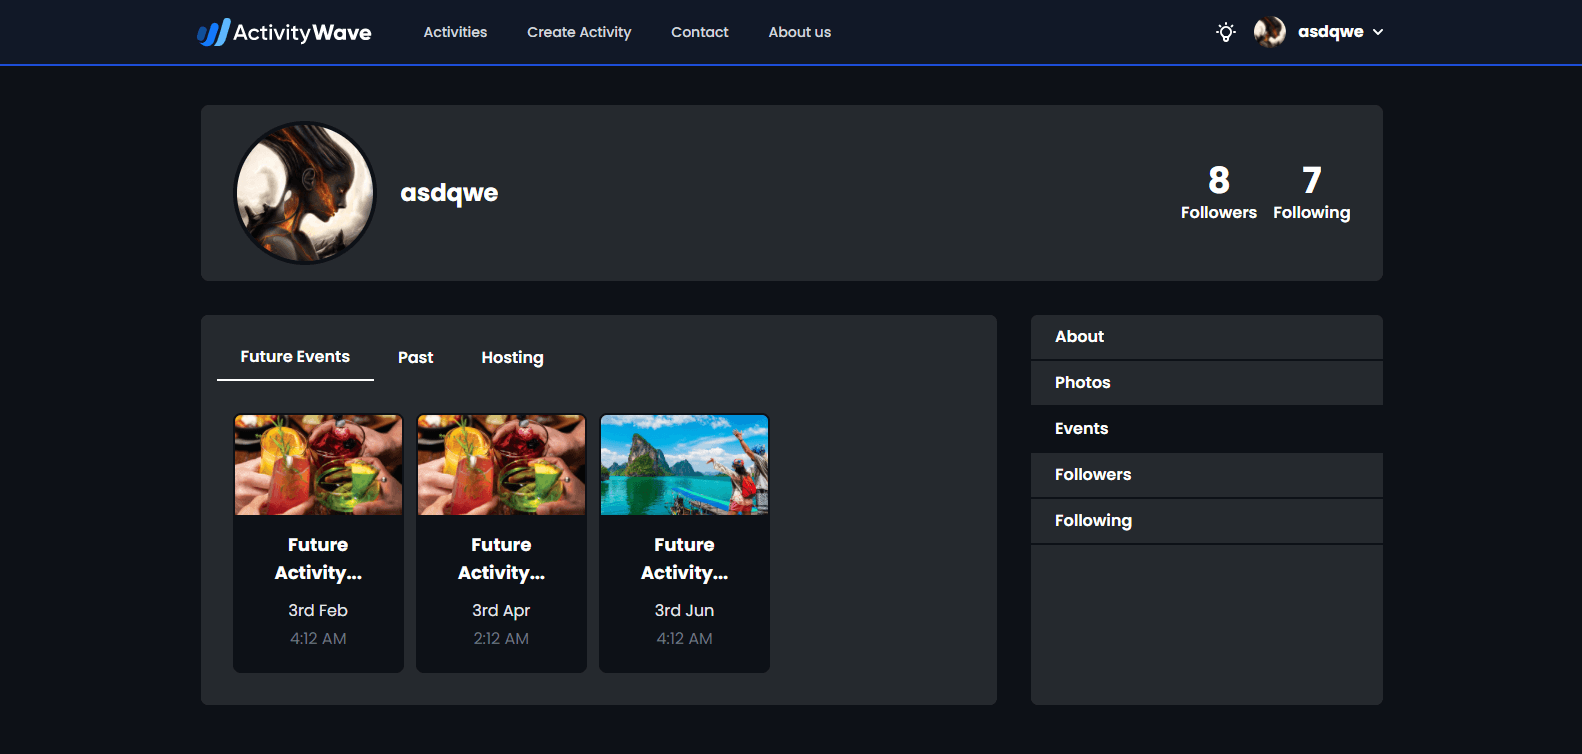Screen dimensions: 1582x754
Task: Click the 3rd Jun Future Activity title
Action: (x=684, y=558)
